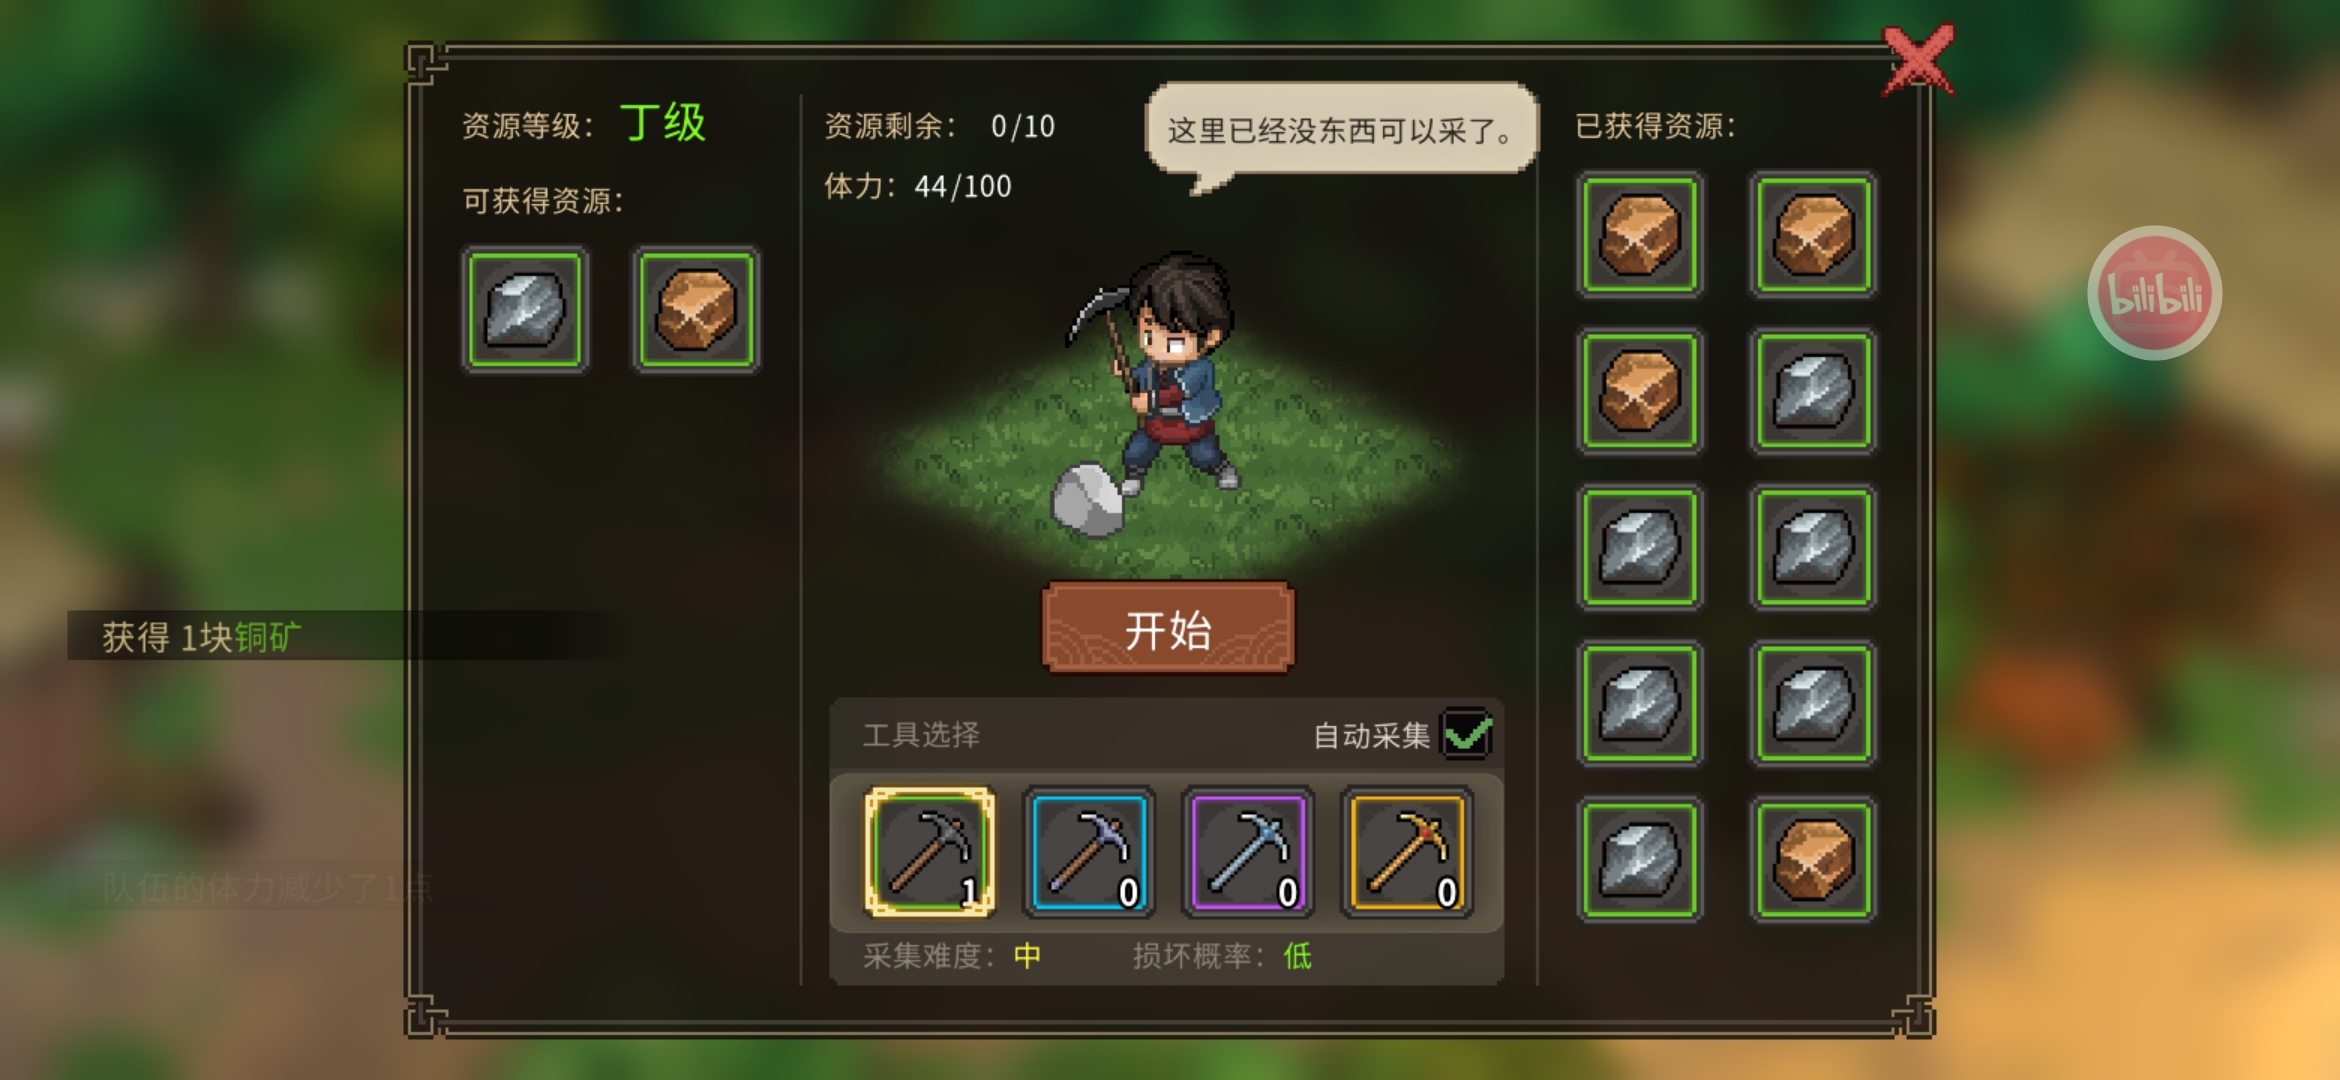Tap the iron ore under 可获得资源
Image resolution: width=2340 pixels, height=1080 pixels.
525,310
